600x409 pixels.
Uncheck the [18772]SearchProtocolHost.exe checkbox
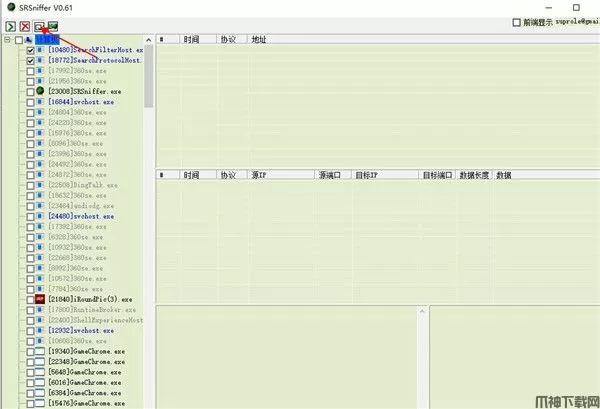pyautogui.click(x=30, y=61)
